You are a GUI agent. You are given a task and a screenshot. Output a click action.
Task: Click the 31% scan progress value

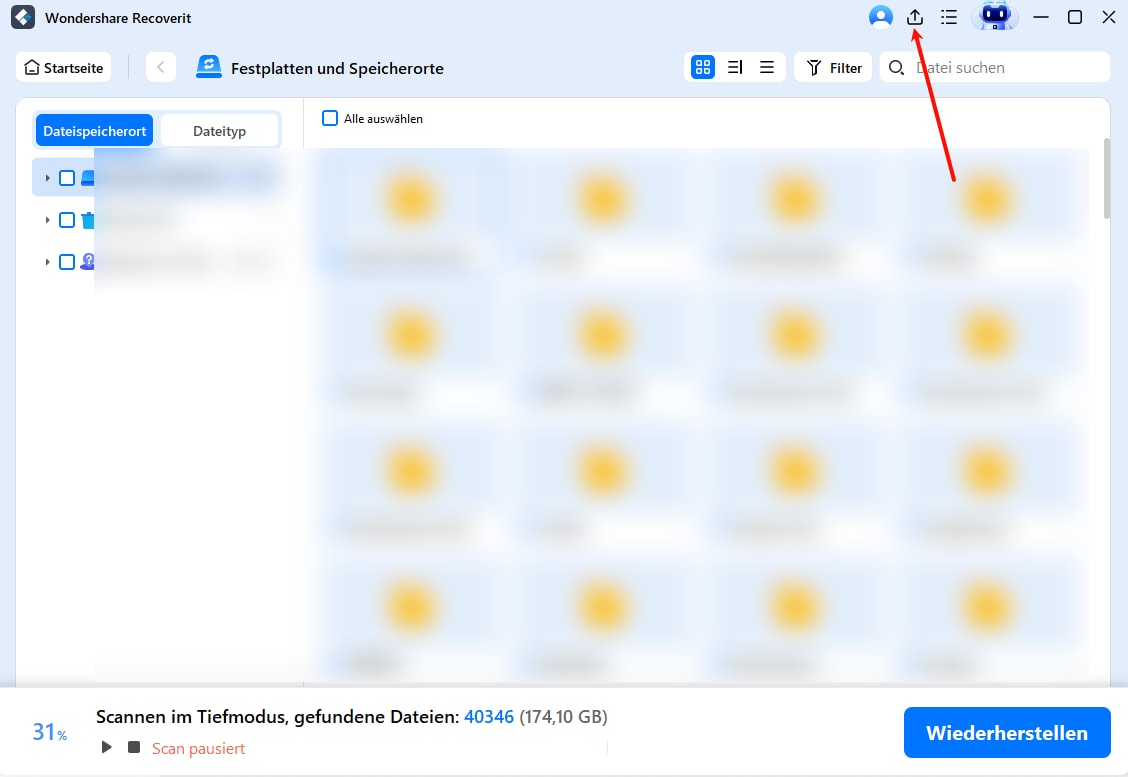pyautogui.click(x=50, y=732)
